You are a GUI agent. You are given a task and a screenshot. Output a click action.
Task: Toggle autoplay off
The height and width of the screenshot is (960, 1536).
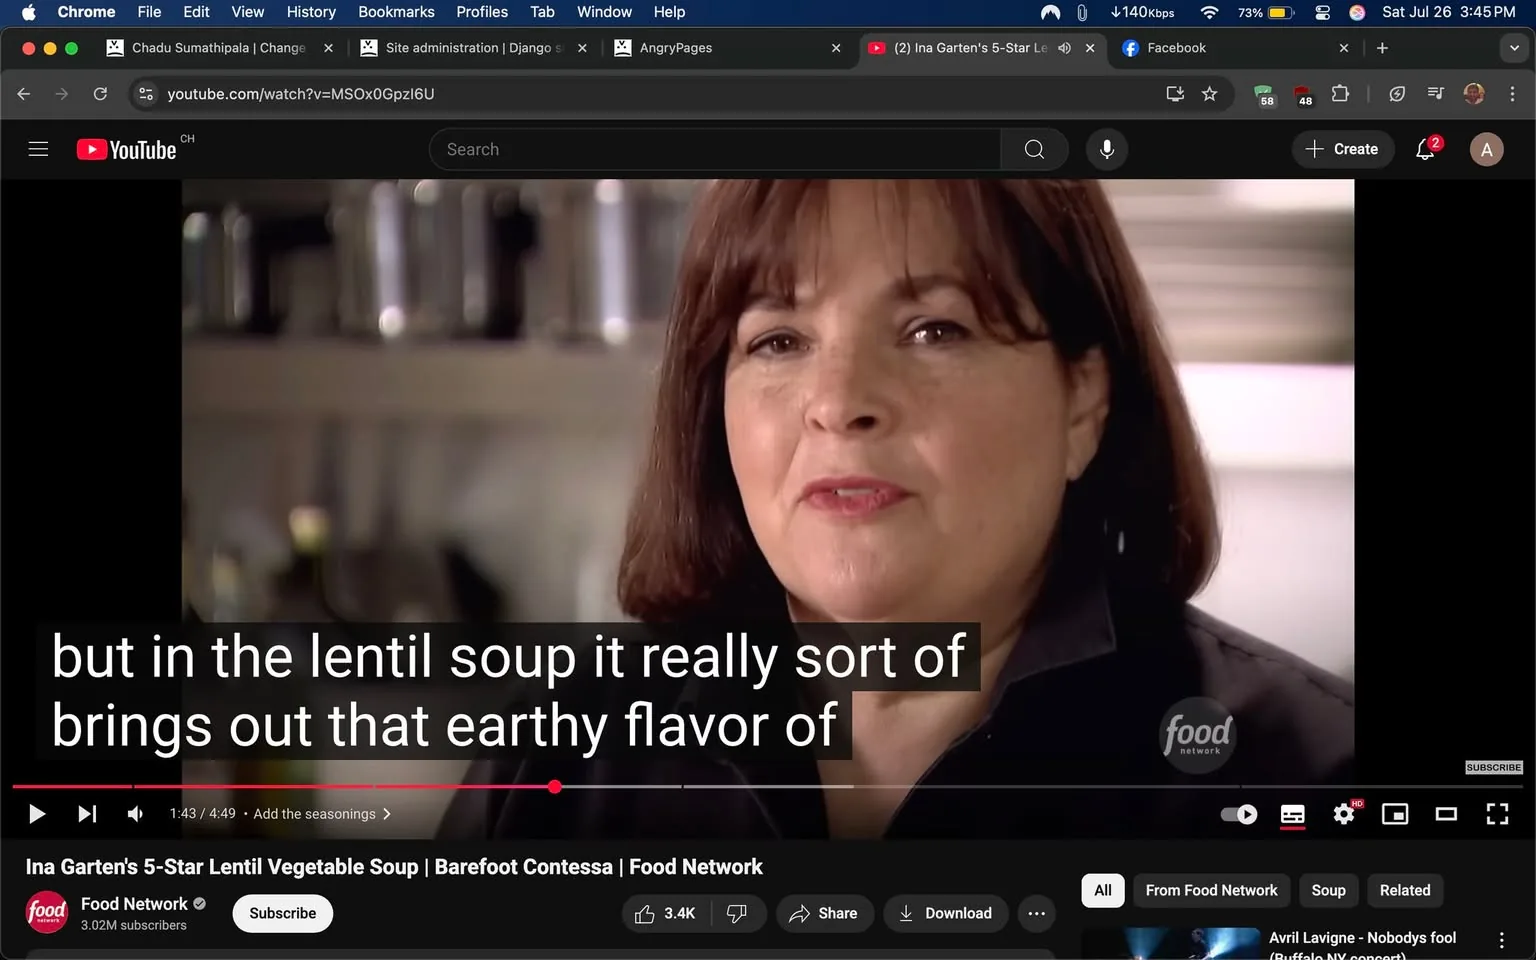(1237, 814)
